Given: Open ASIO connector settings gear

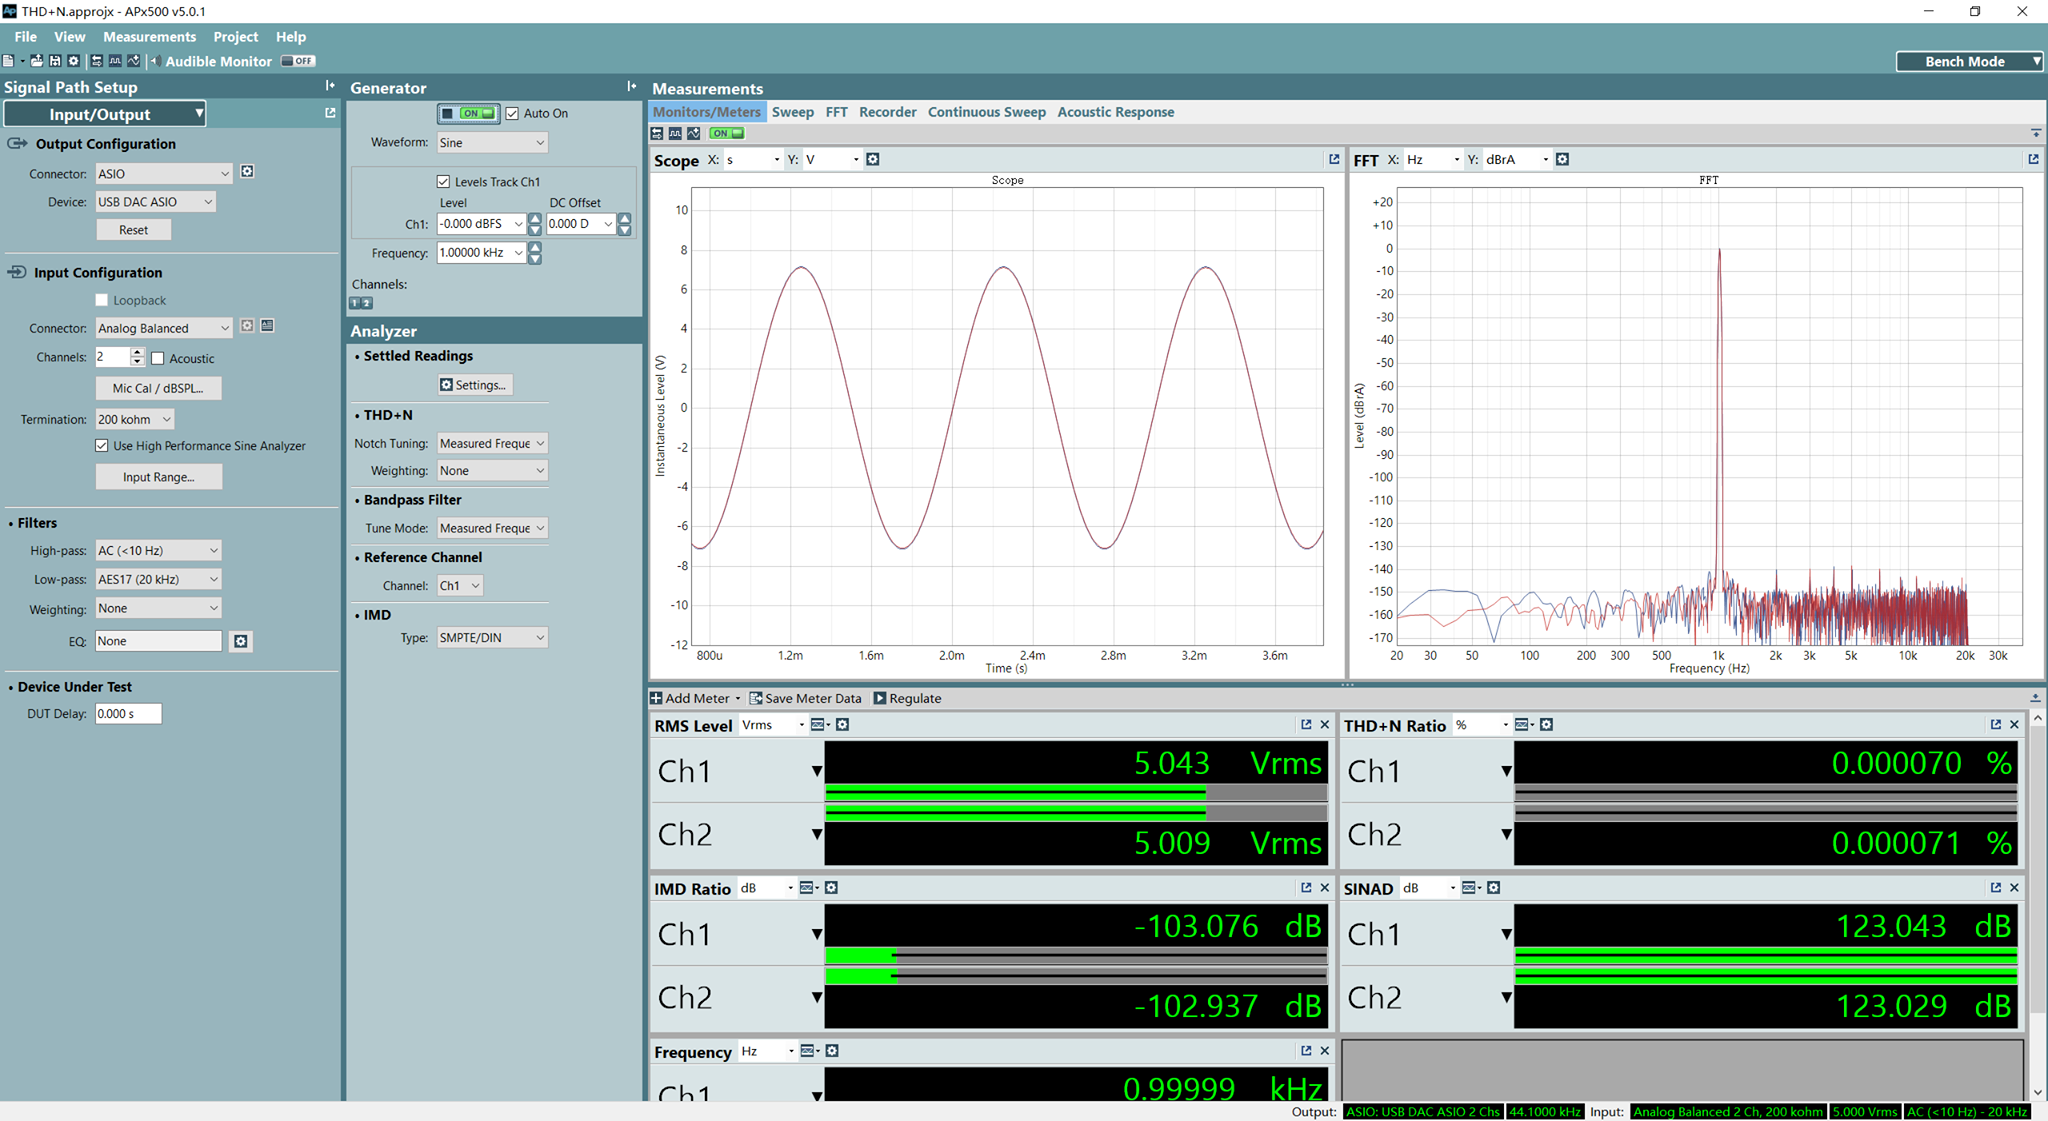Looking at the screenshot, I should (247, 172).
